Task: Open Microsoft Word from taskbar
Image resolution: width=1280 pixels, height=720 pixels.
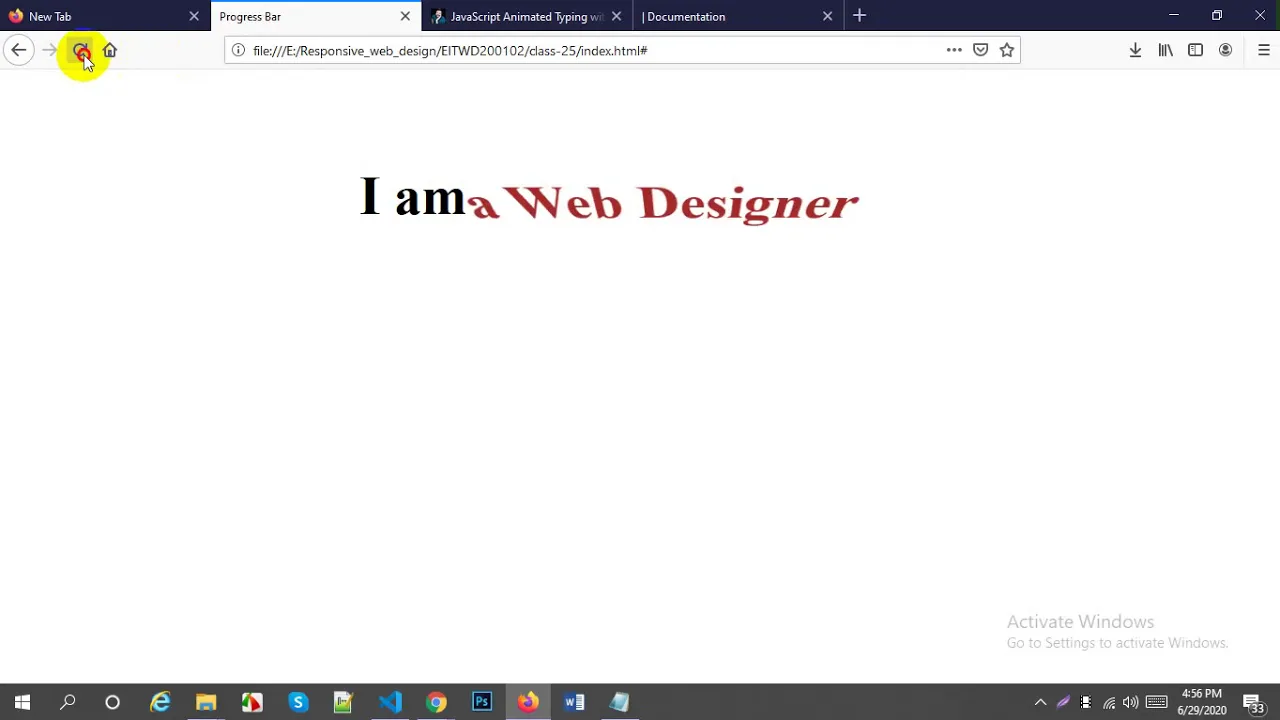Action: [x=574, y=702]
